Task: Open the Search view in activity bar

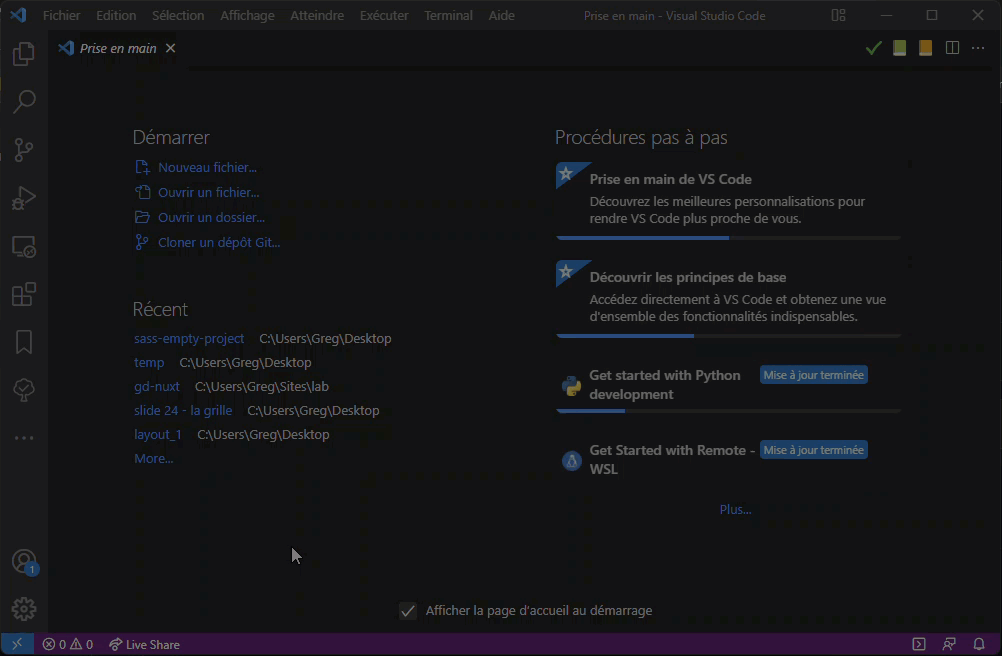Action: point(24,102)
